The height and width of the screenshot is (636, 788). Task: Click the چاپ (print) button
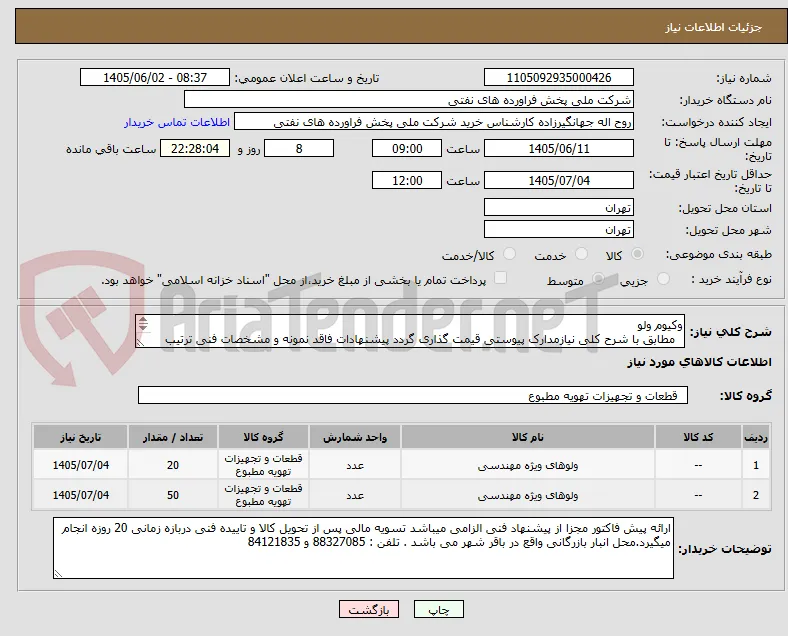point(439,609)
